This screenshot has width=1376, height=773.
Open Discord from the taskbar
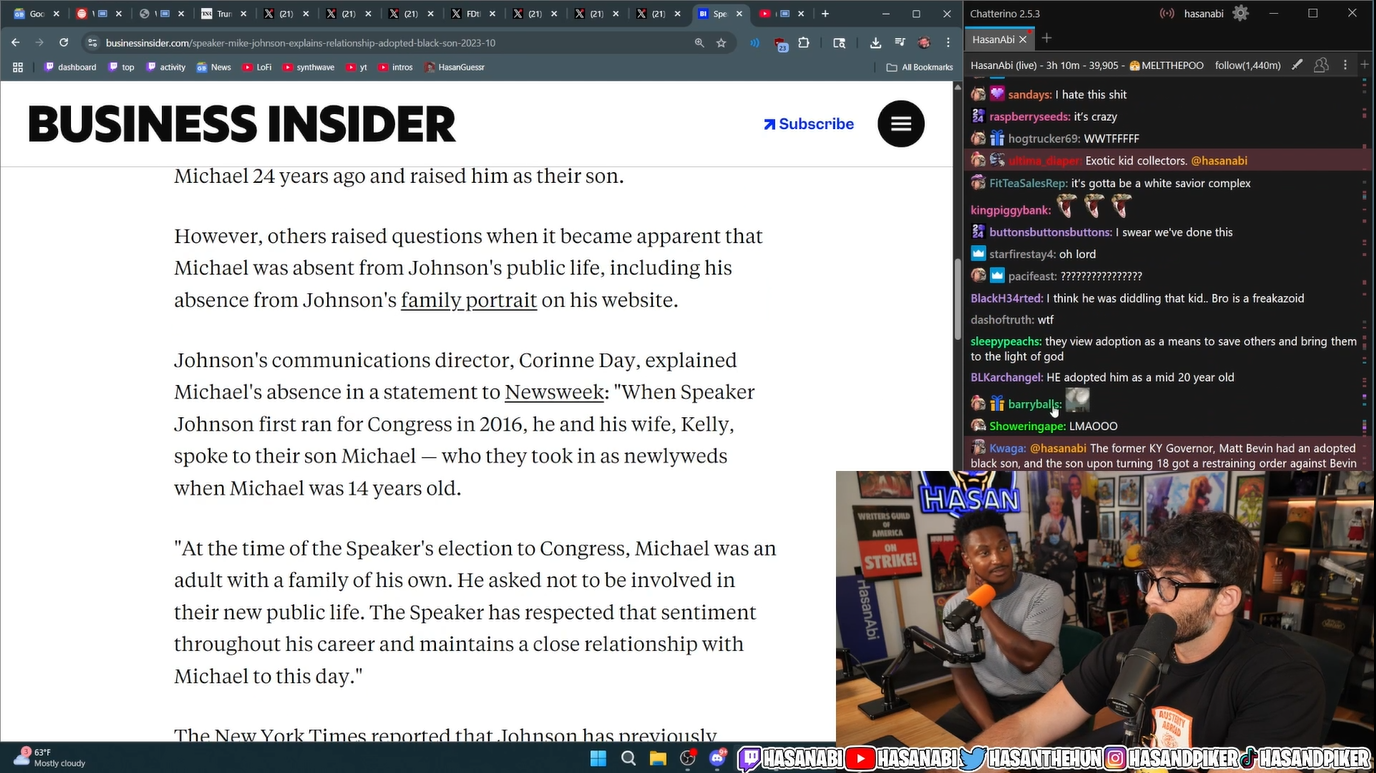click(x=718, y=758)
